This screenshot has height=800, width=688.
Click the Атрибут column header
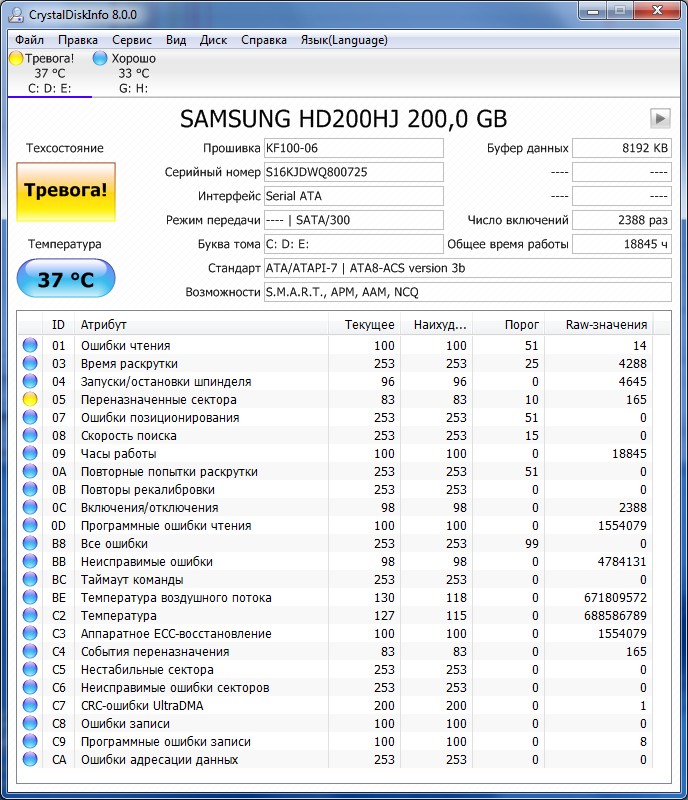coord(201,324)
